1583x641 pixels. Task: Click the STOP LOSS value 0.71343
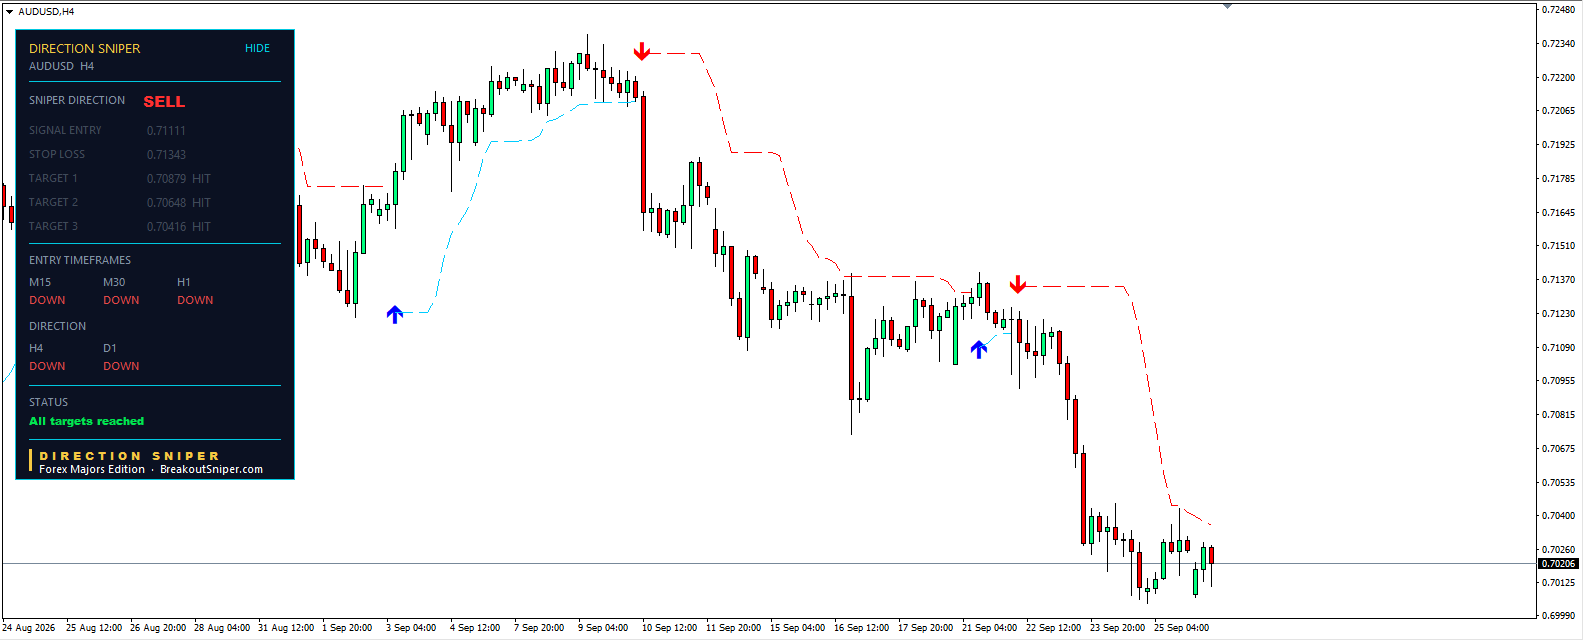click(166, 155)
